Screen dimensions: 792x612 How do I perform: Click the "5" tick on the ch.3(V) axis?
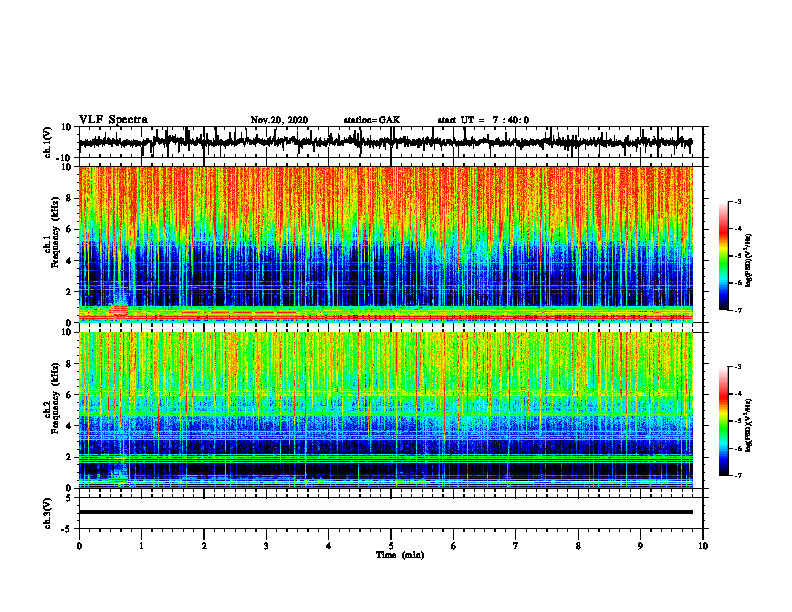pyautogui.click(x=69, y=498)
